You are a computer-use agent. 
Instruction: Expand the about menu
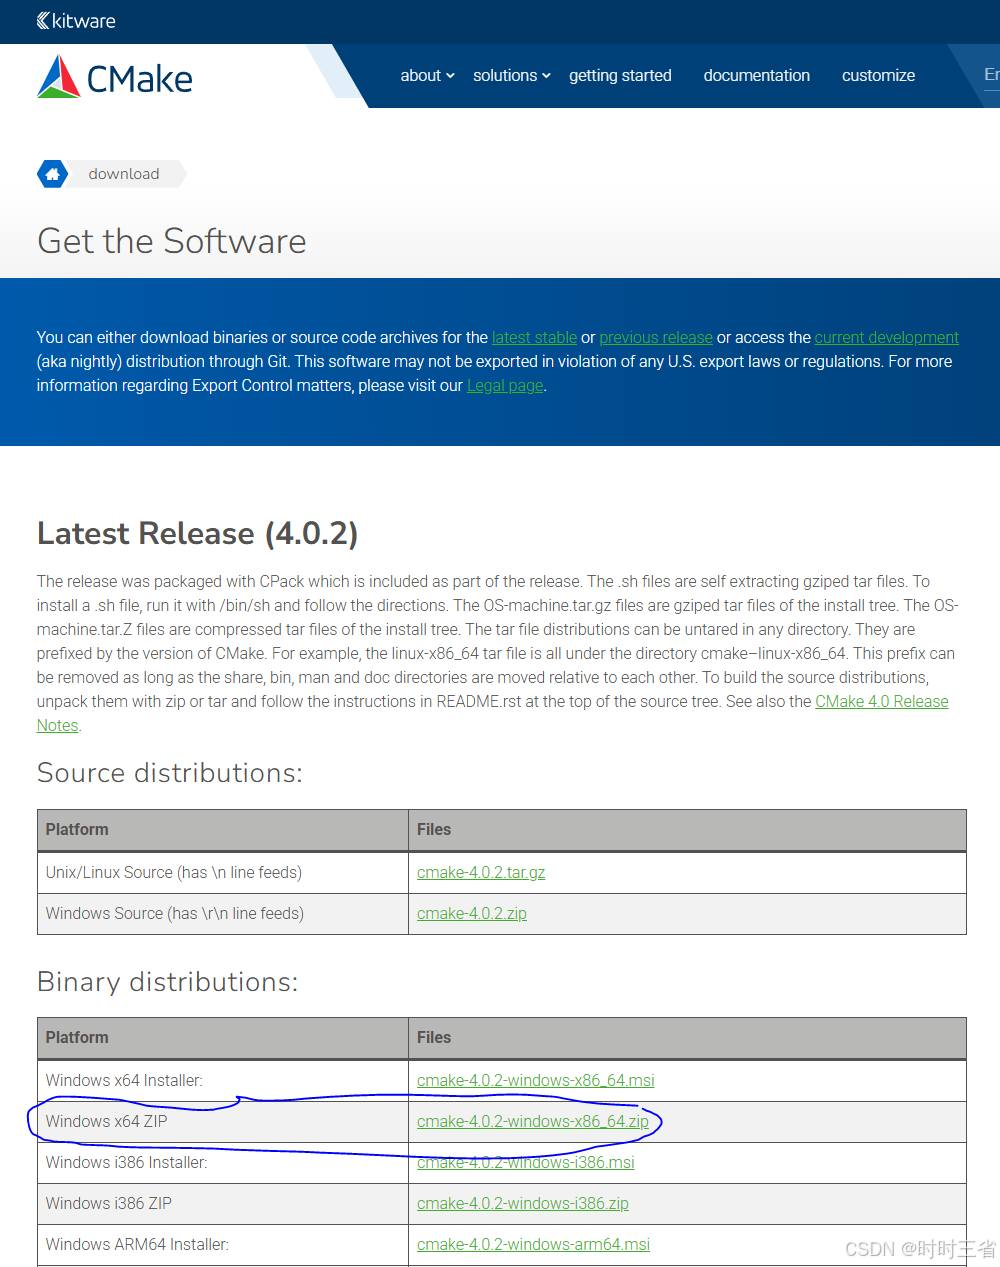427,76
